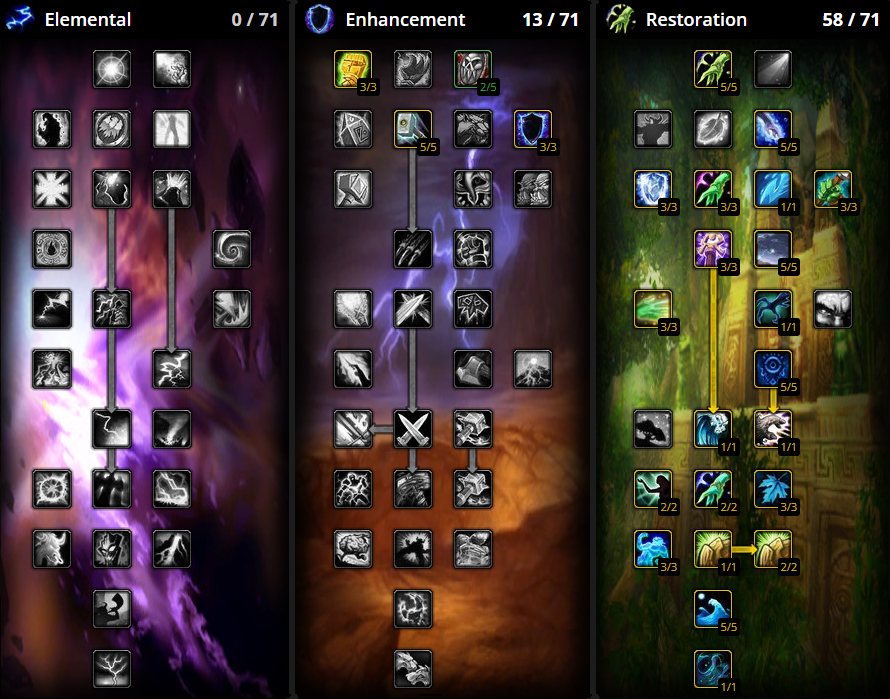Click the swirling vortex talent in Elemental tree
Viewport: 890px width, 699px height.
(231, 249)
